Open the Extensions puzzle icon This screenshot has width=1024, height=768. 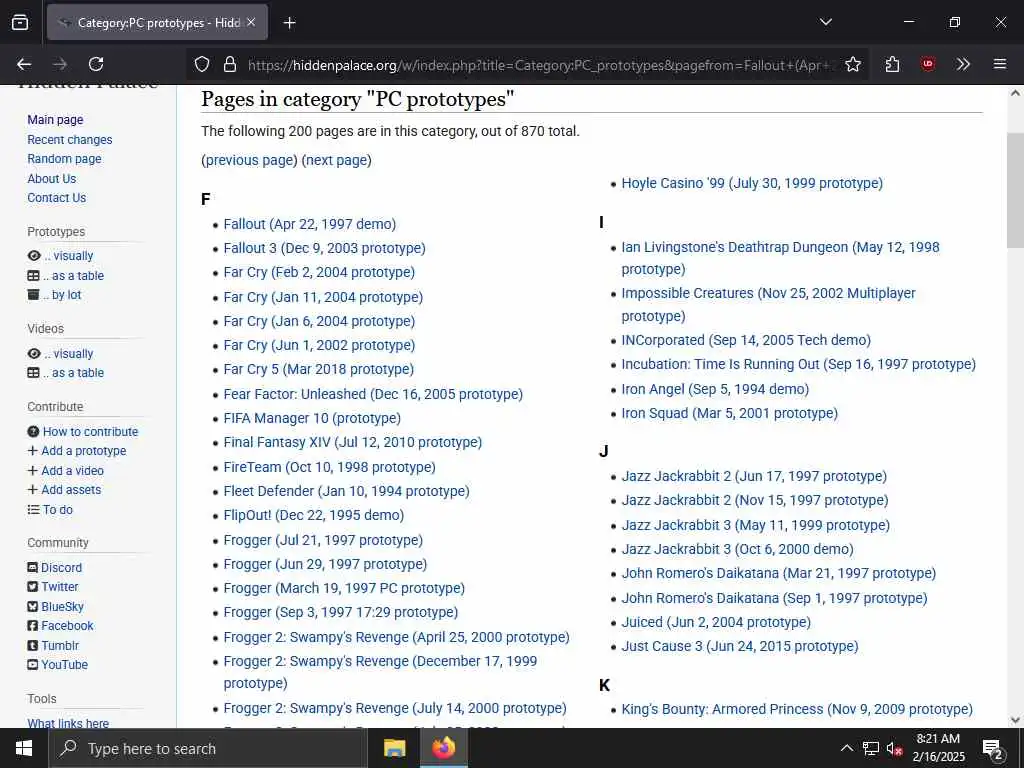(x=892, y=64)
